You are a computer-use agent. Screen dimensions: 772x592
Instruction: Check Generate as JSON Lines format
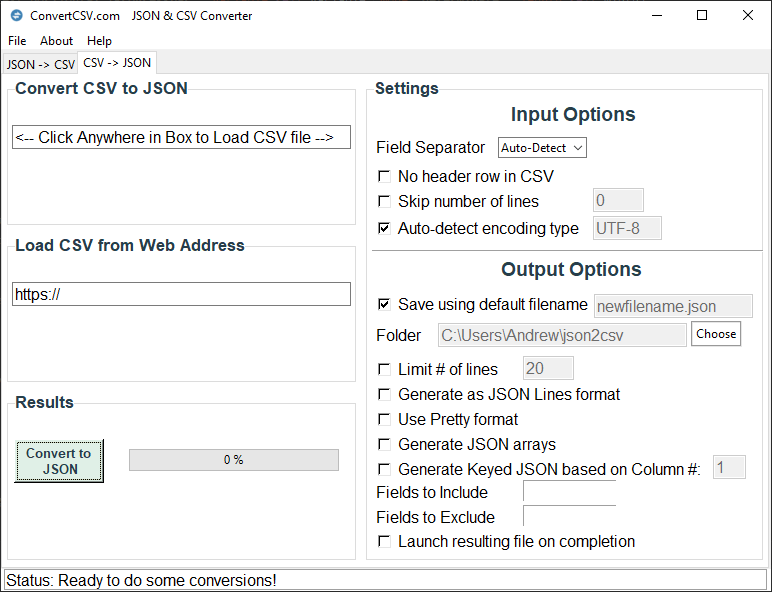384,394
